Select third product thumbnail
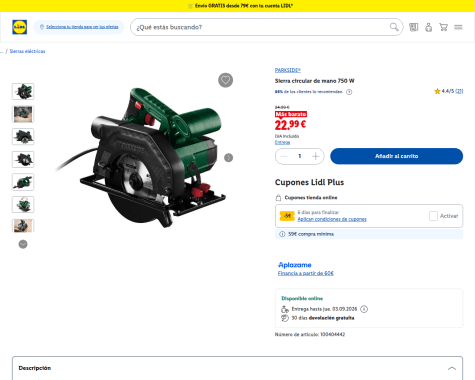 [x=23, y=137]
